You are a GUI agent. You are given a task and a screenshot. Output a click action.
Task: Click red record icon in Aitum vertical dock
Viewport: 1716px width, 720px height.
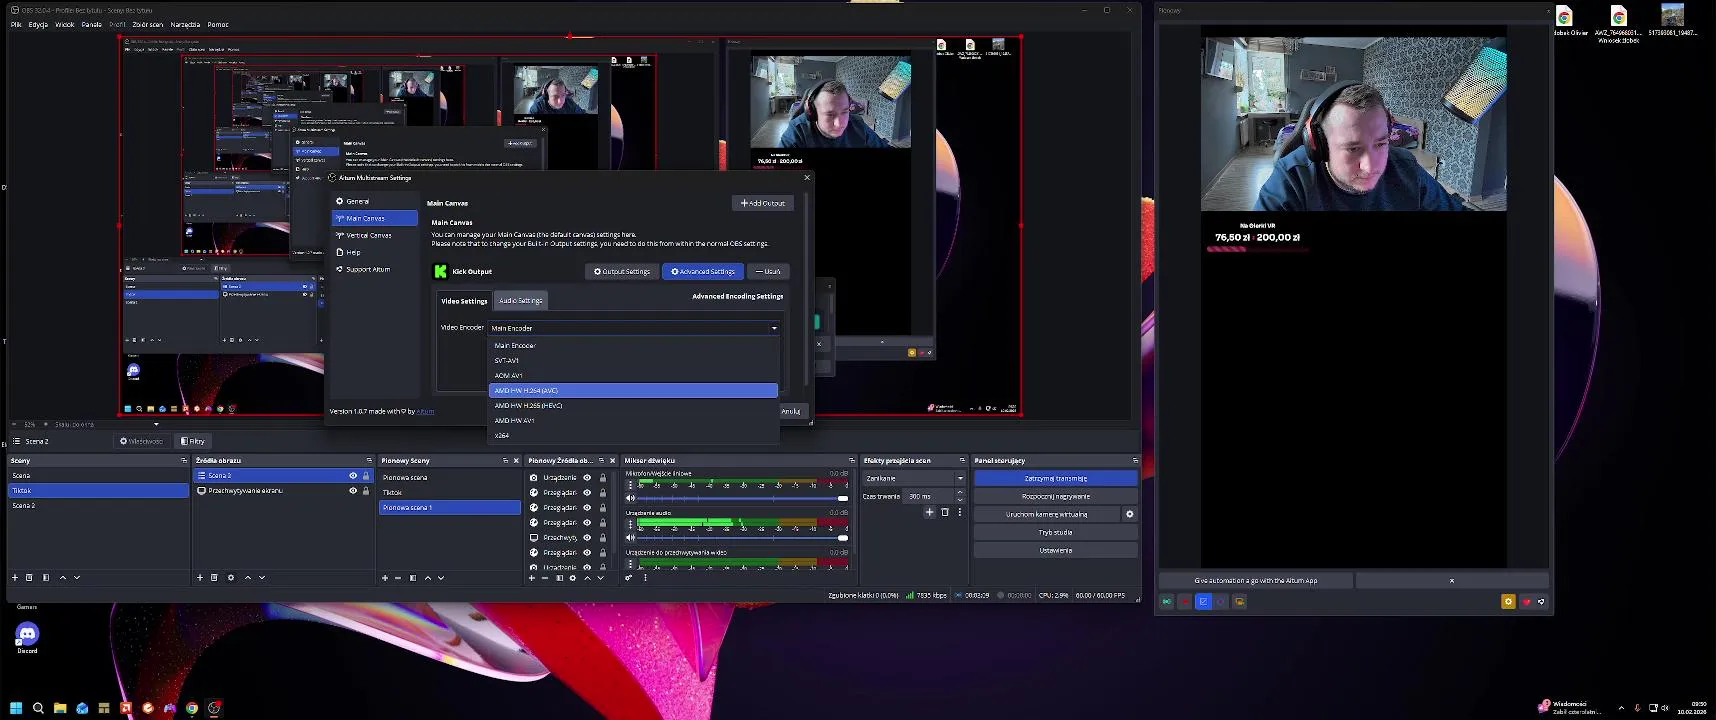pos(1185,601)
